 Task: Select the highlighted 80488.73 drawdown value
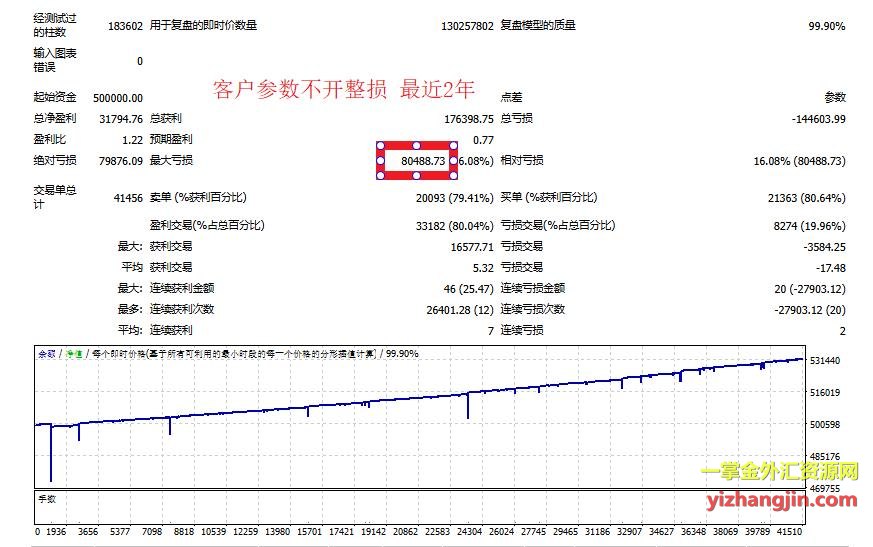(x=423, y=160)
